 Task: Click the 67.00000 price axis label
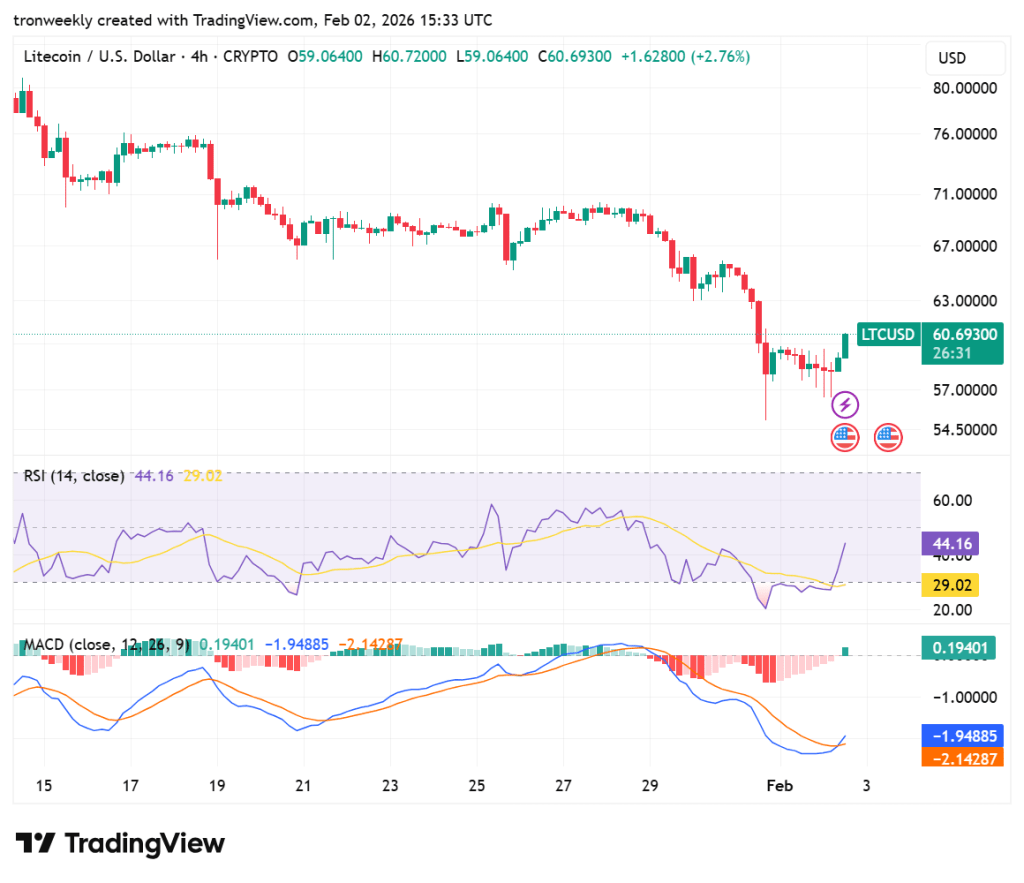pos(965,246)
